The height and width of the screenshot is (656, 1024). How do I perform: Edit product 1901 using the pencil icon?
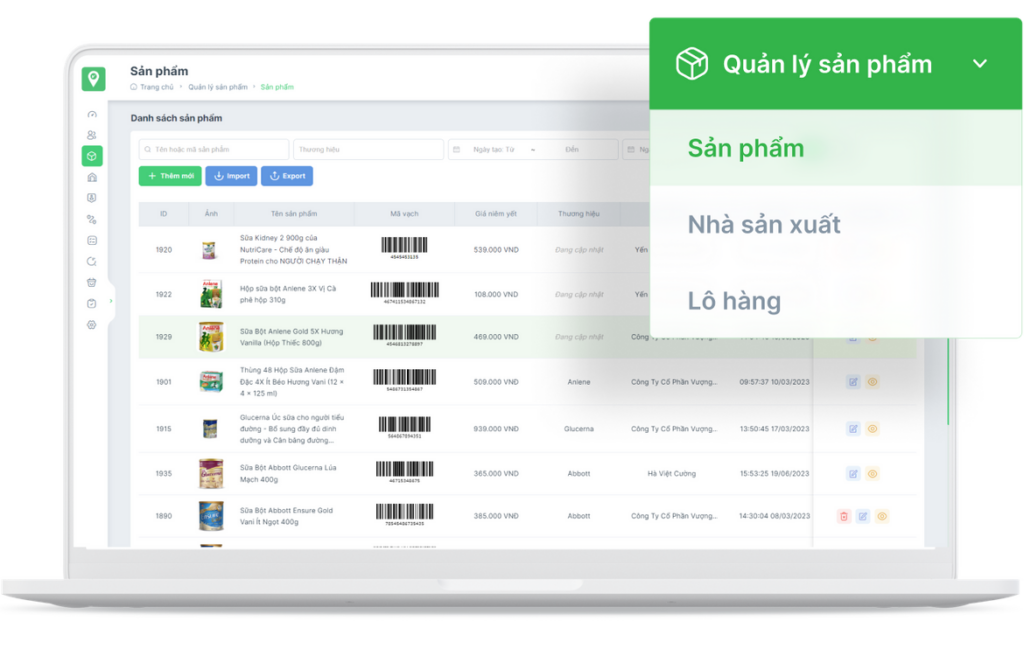coord(853,381)
